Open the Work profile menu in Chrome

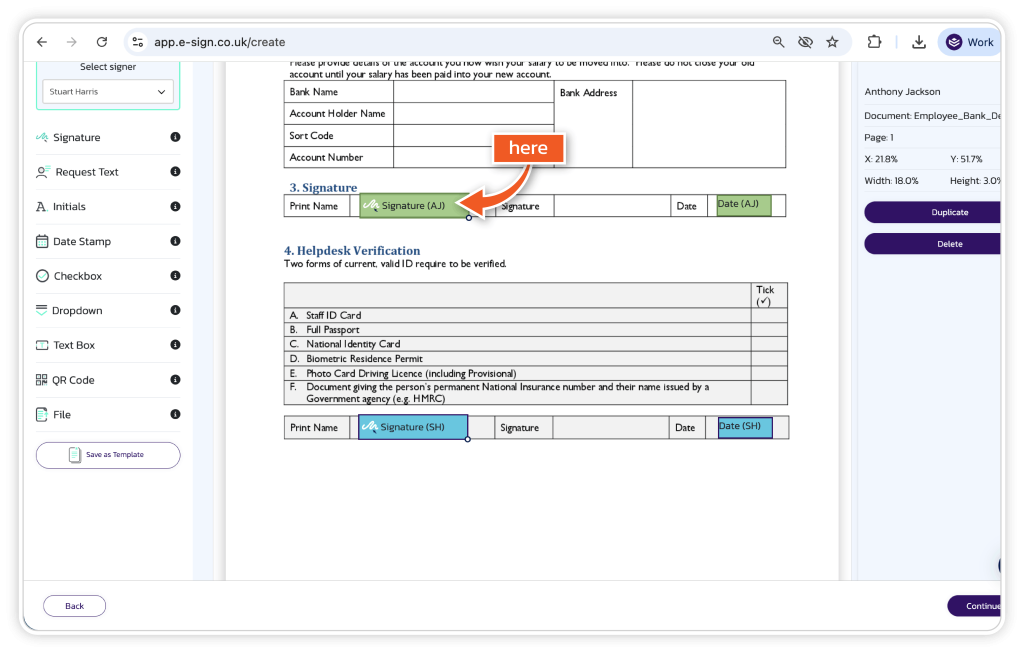(970, 42)
